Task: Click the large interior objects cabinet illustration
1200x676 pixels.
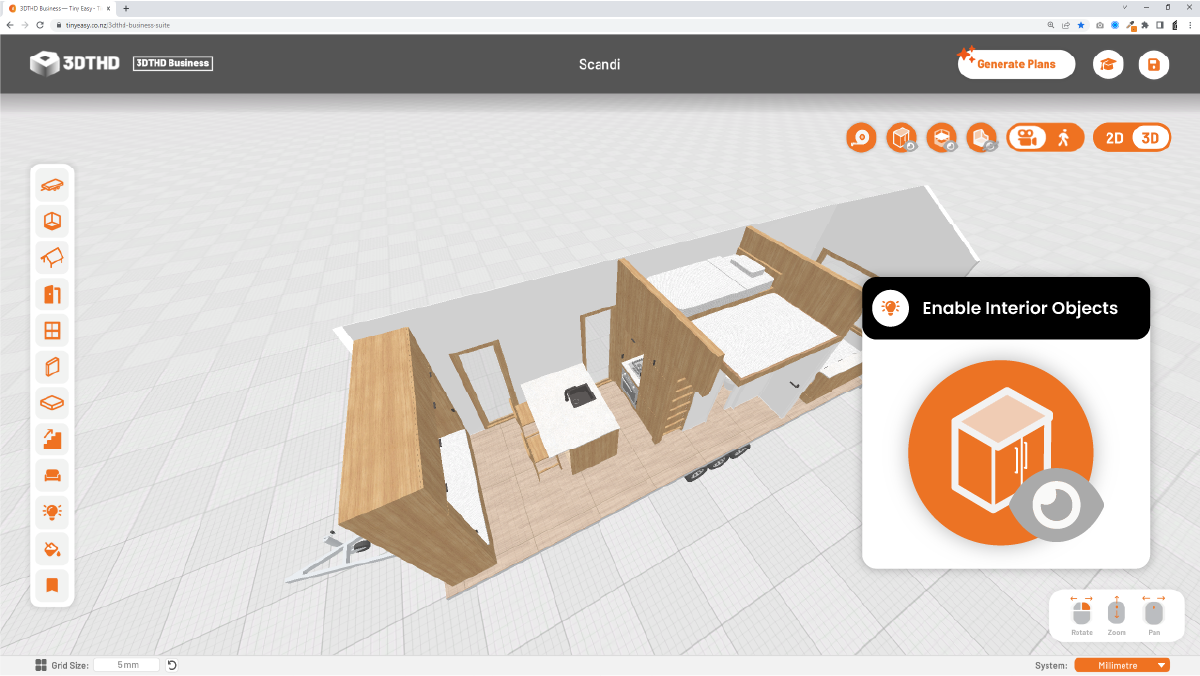Action: pos(1006,453)
